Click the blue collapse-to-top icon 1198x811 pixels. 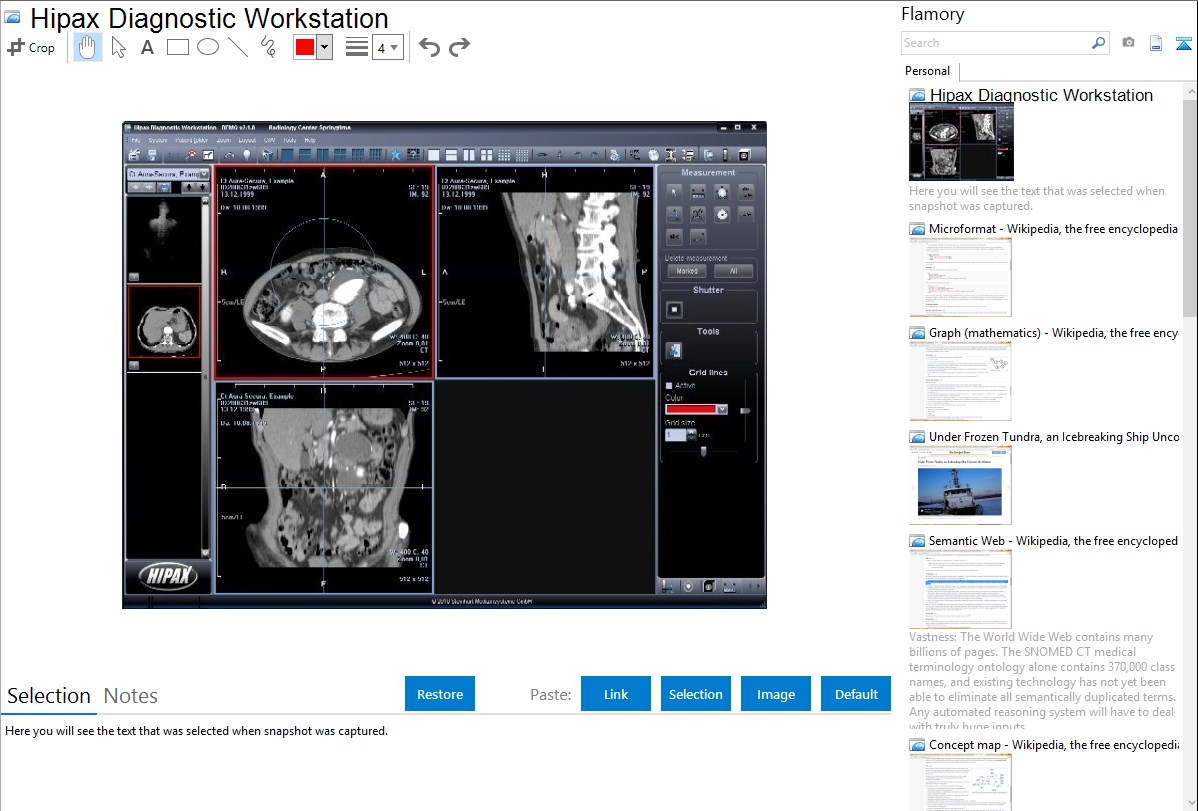(x=1183, y=43)
